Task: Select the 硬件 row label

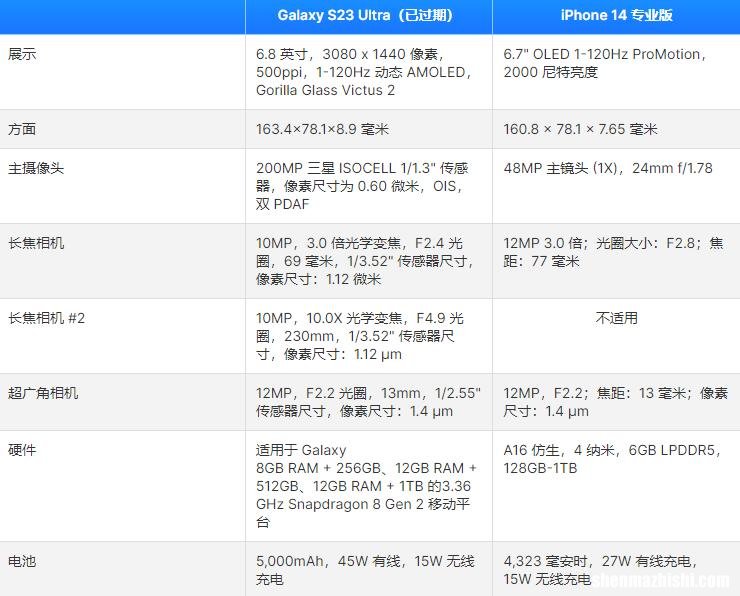Action: [x=22, y=450]
